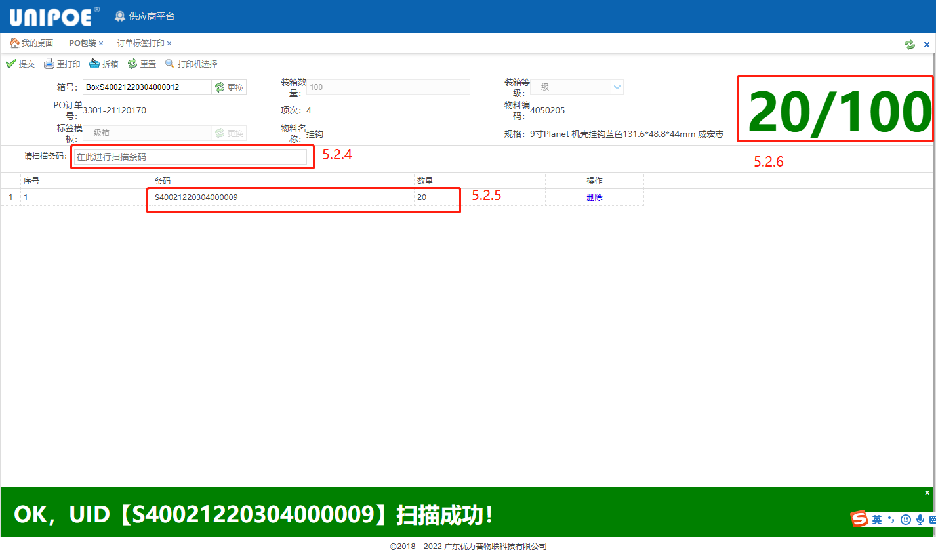
Task: Click the green refresh icon at tab bar right
Action: pos(909,44)
